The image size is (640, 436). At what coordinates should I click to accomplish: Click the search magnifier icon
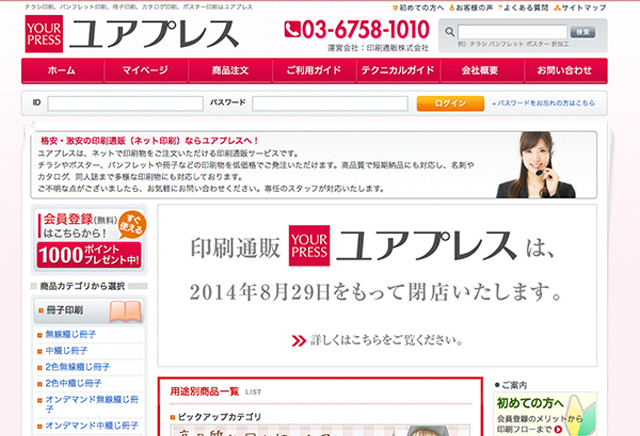tap(449, 32)
